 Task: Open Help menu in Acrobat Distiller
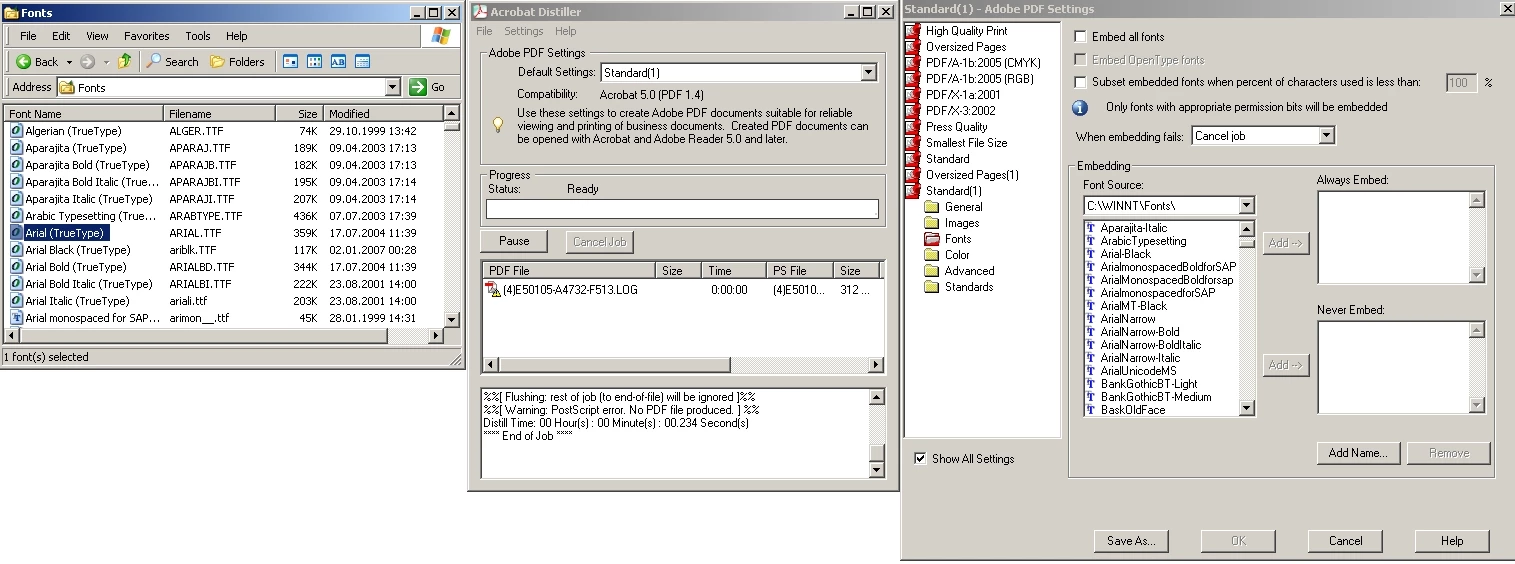click(x=566, y=31)
